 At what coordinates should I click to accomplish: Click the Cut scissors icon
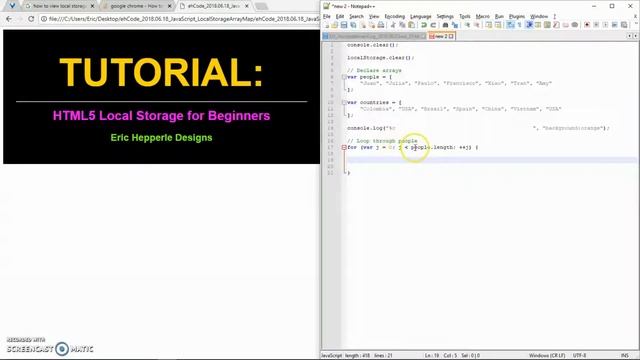393,25
